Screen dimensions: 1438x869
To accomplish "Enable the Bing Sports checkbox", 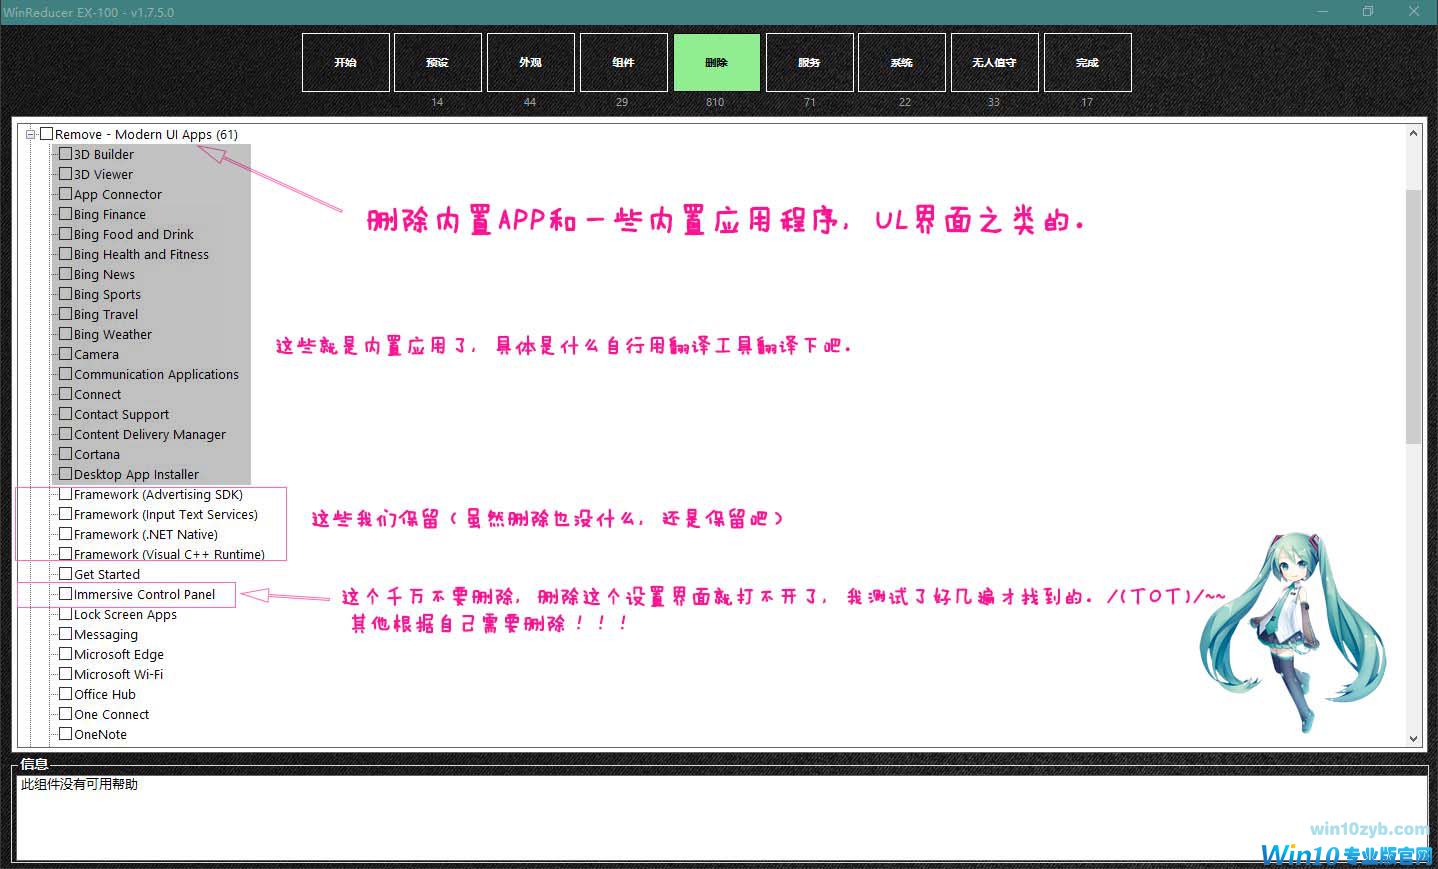I will tap(66, 294).
